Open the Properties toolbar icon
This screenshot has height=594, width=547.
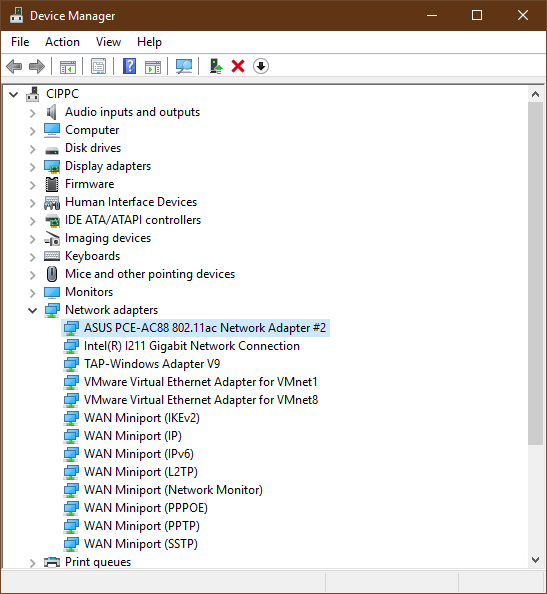(x=98, y=67)
